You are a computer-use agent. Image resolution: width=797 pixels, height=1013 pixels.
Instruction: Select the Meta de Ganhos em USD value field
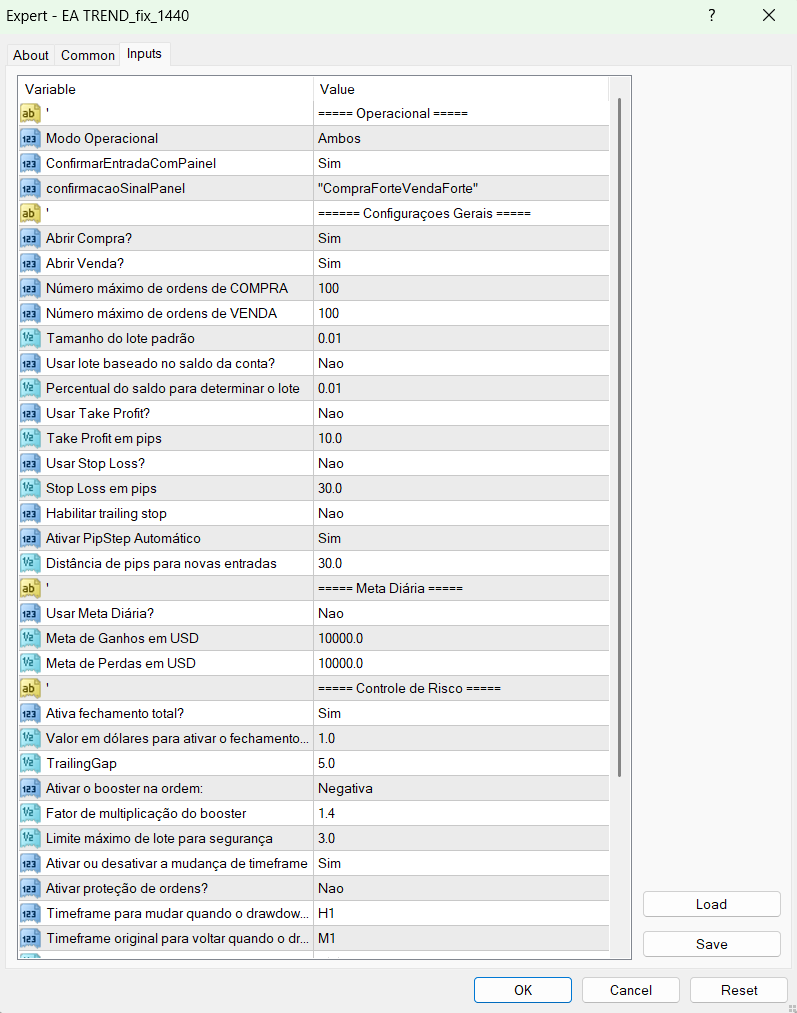tap(460, 638)
